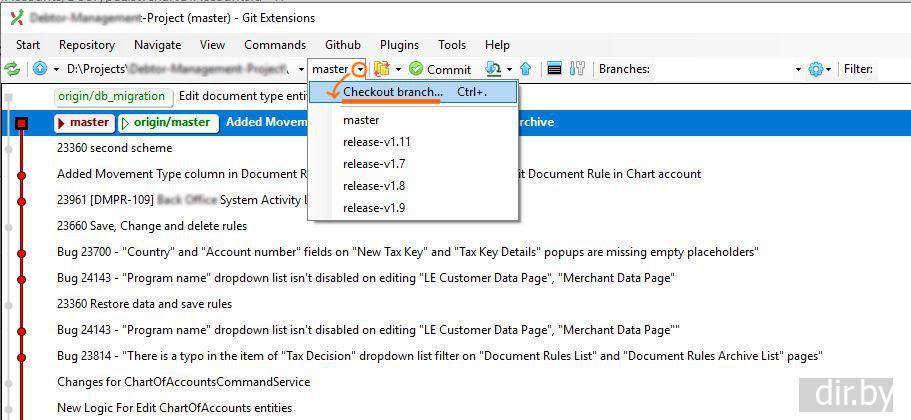Click the push up-arrow icon
The height and width of the screenshot is (420, 911).
[525, 69]
